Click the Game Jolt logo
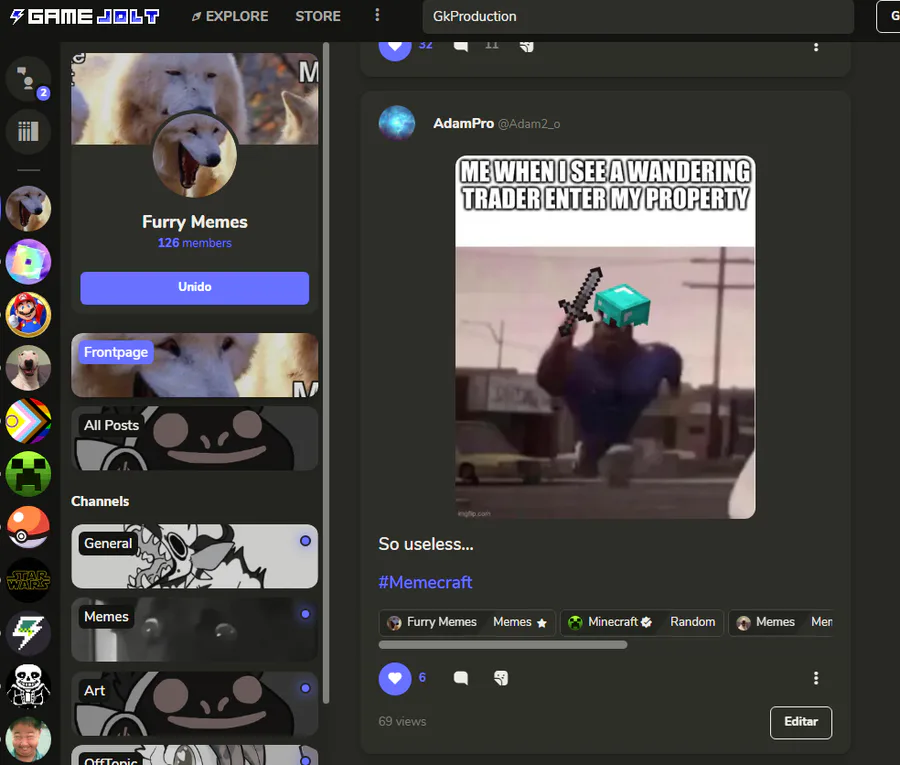 click(x=84, y=16)
